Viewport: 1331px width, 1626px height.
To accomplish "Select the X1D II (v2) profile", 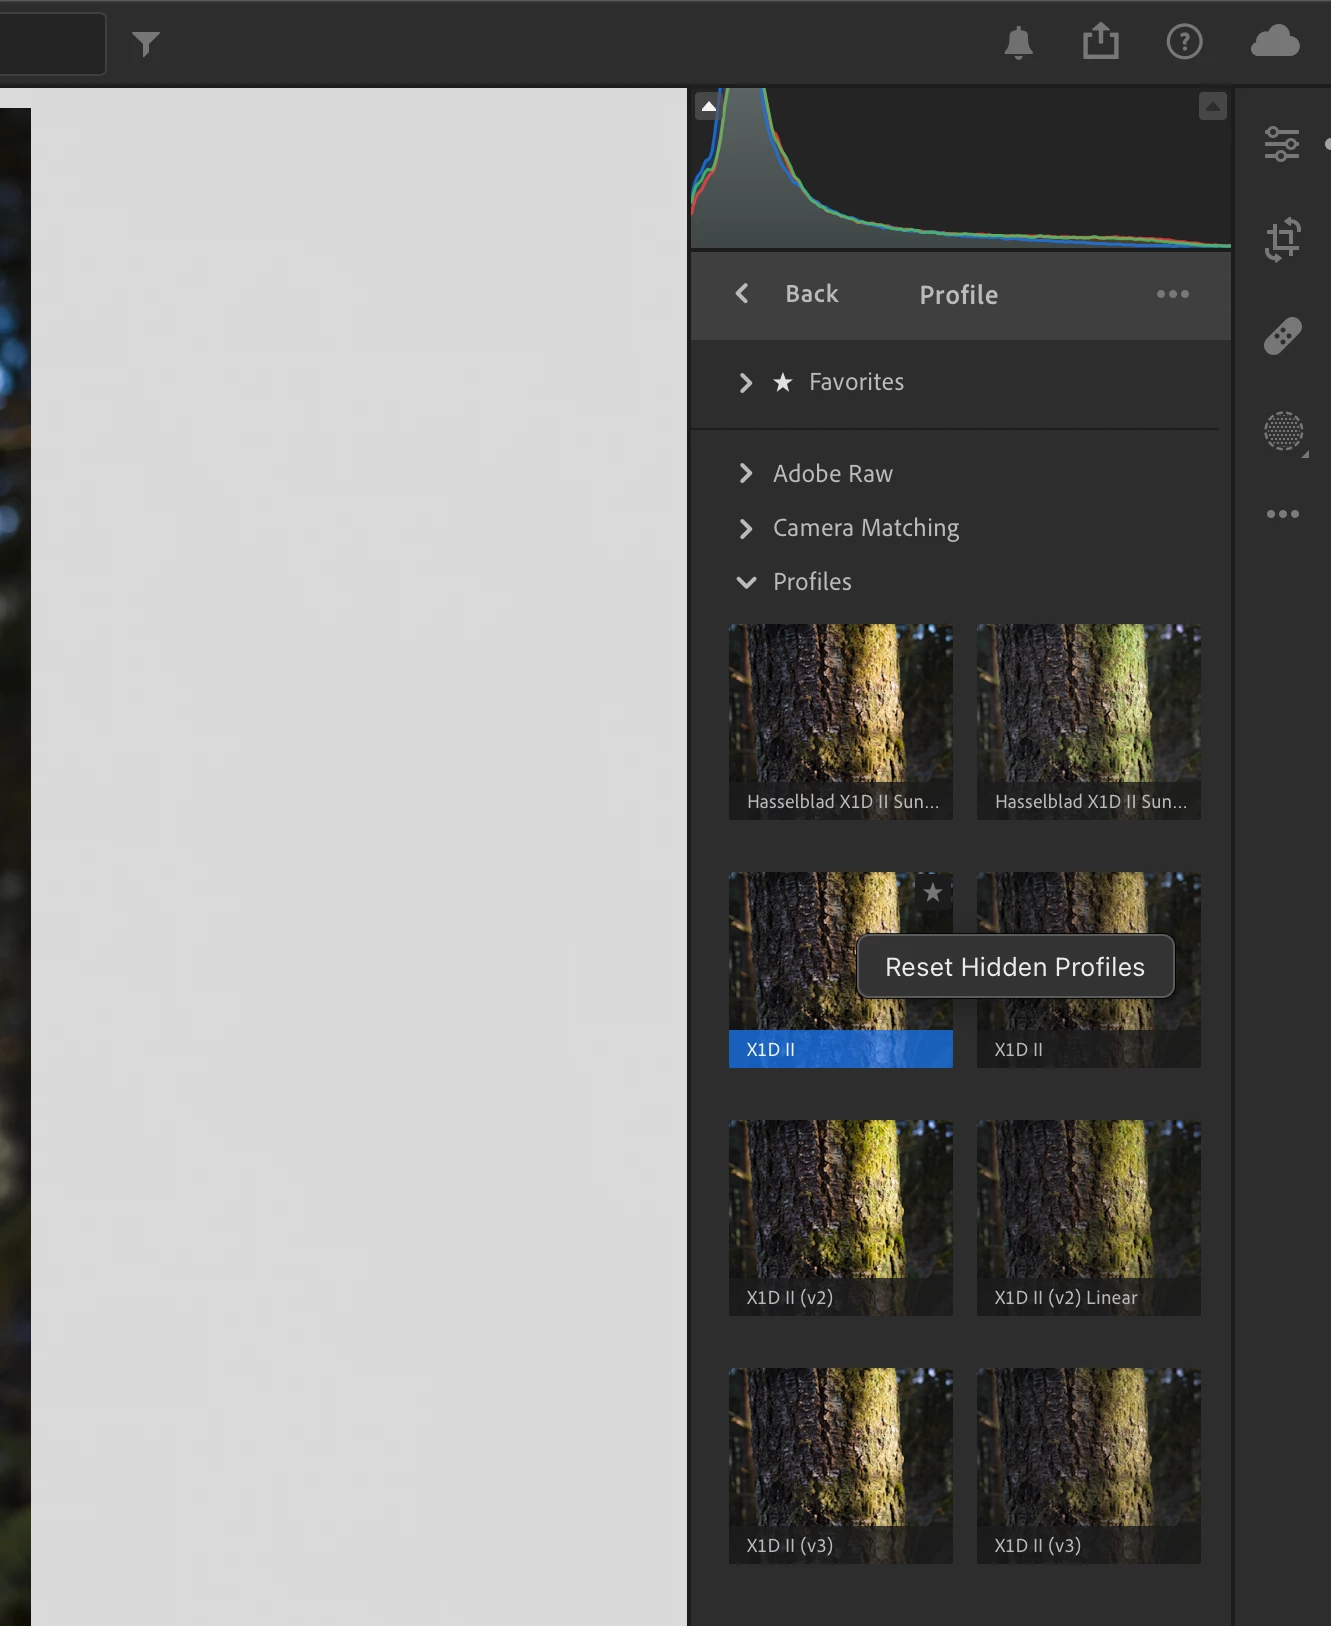I will coord(841,1218).
